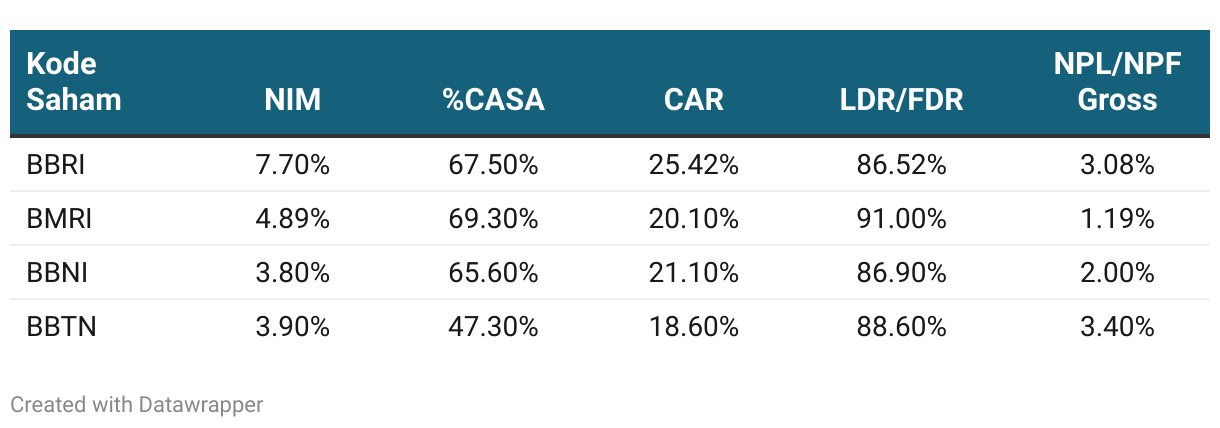Click BBRI NPL value 3.08%
The width and height of the screenshot is (1220, 428).
1117,165
